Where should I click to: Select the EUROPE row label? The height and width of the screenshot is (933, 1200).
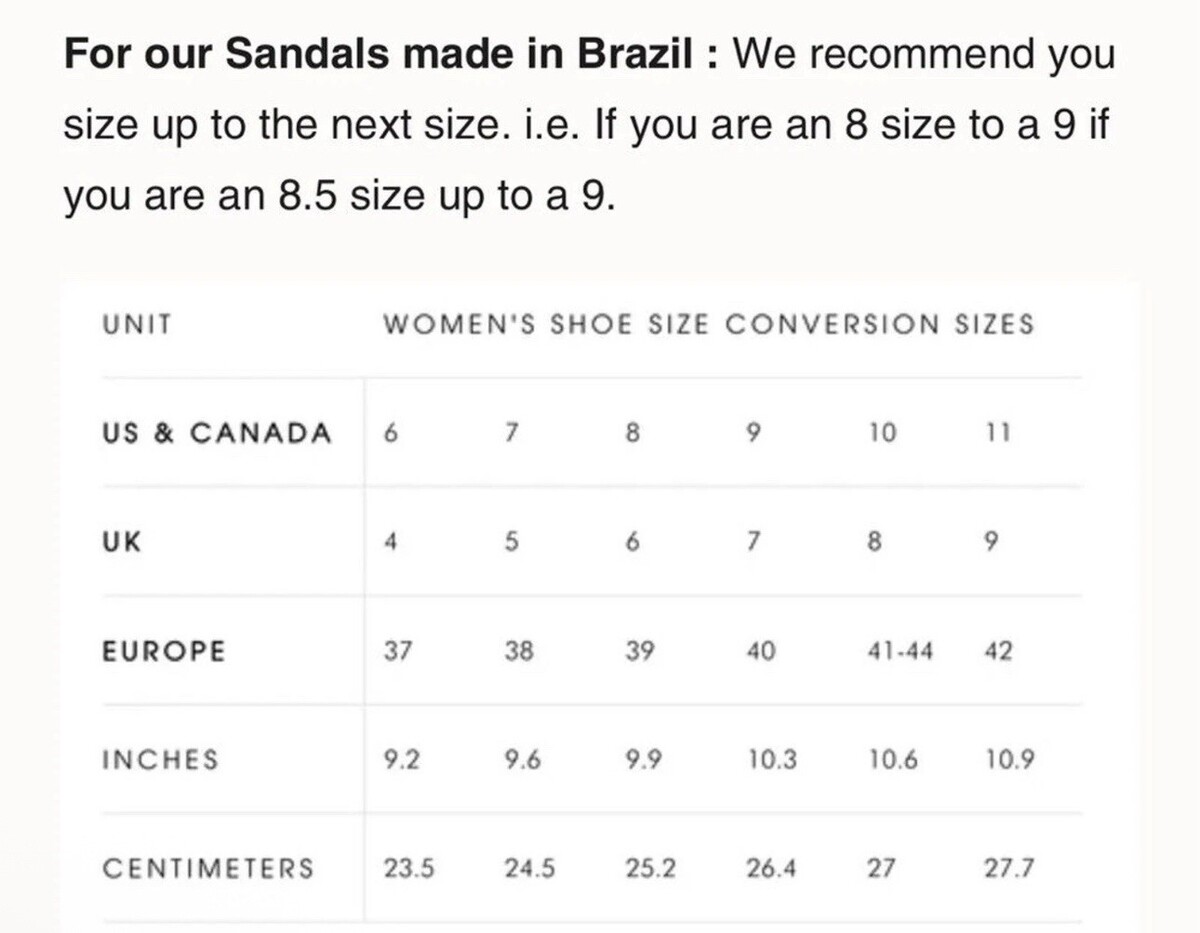(x=164, y=651)
